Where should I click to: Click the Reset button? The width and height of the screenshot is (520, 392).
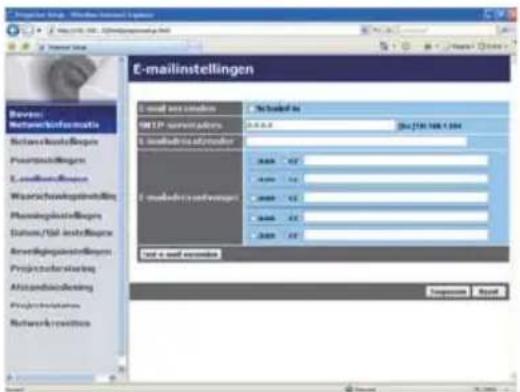coord(489,292)
